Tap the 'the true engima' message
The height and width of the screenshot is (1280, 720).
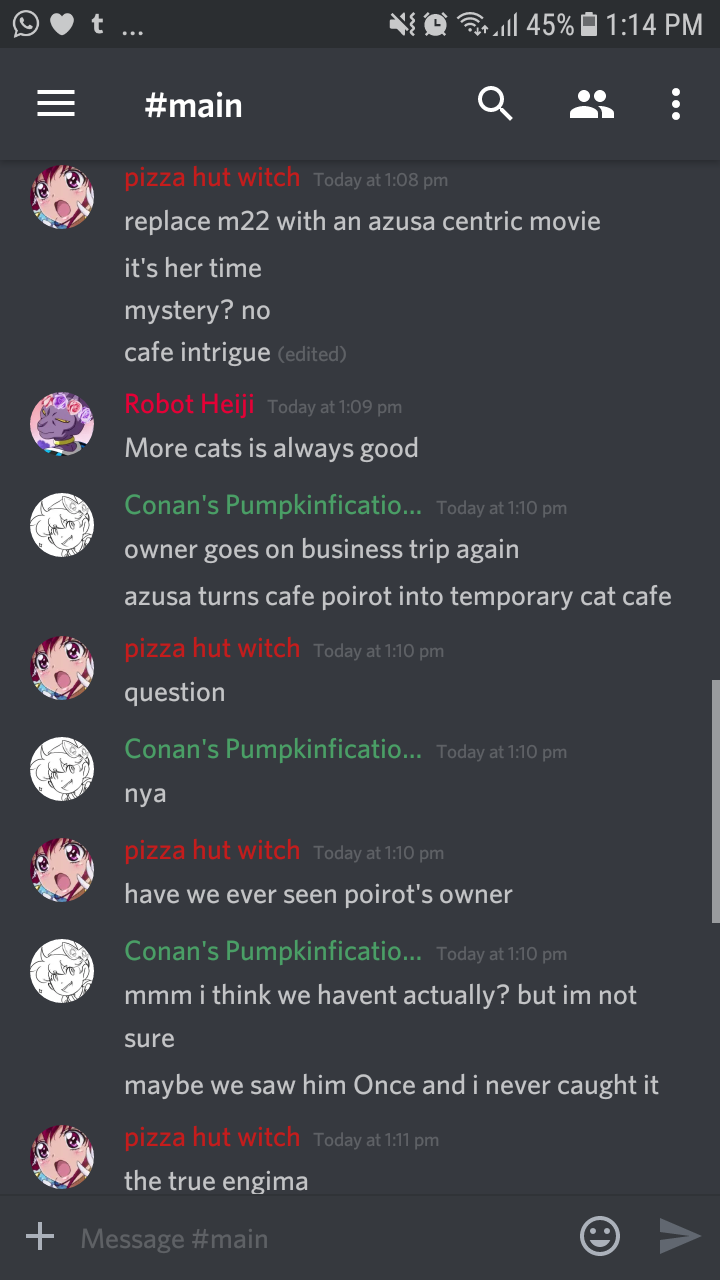[216, 1180]
